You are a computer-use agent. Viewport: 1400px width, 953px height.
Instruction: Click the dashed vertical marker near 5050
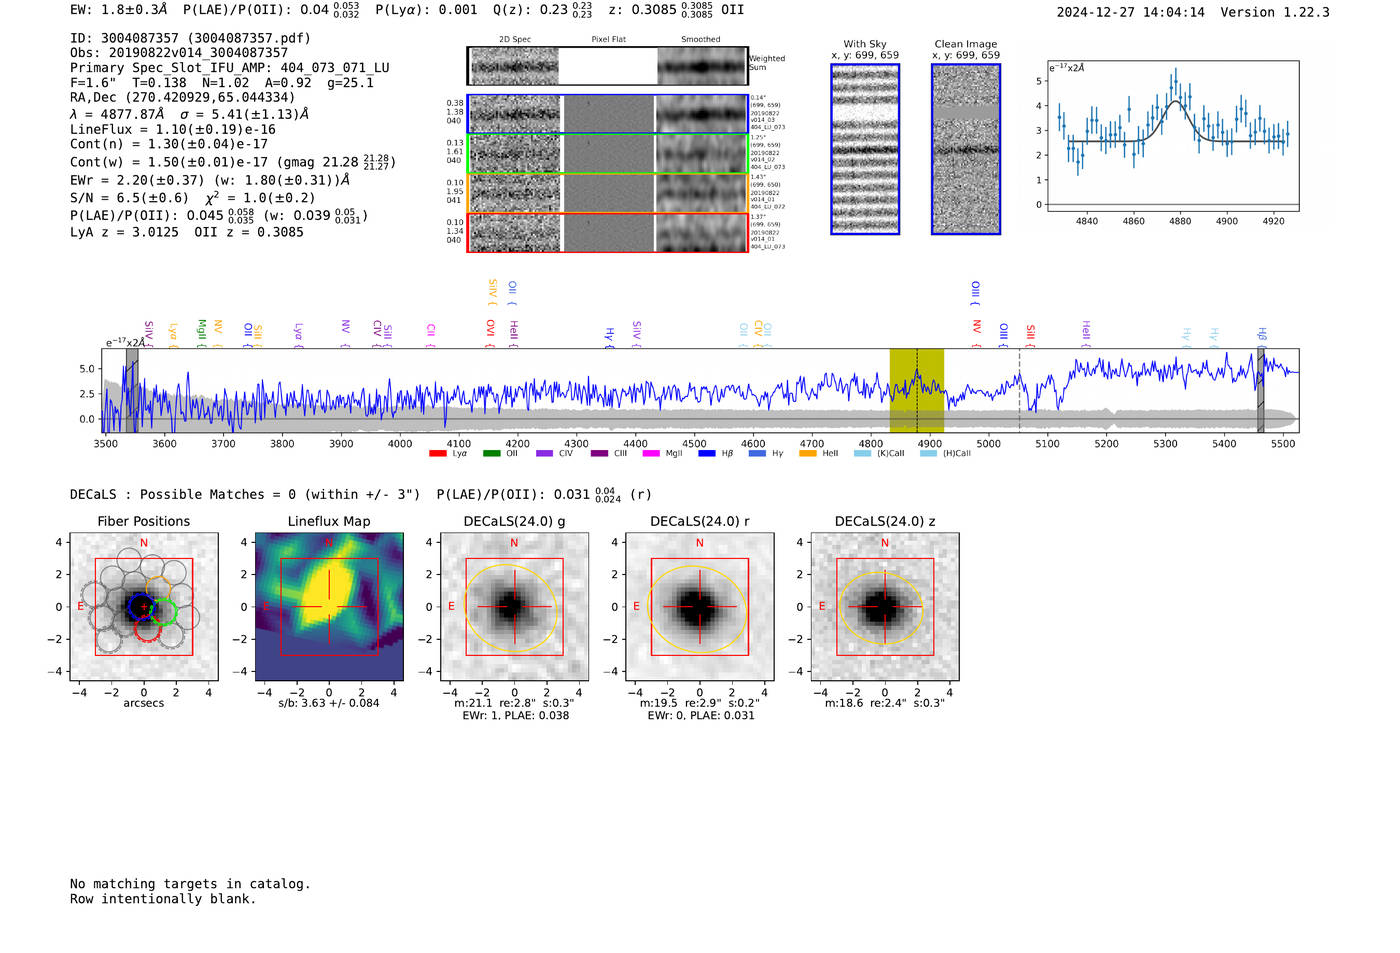[x=1019, y=390]
